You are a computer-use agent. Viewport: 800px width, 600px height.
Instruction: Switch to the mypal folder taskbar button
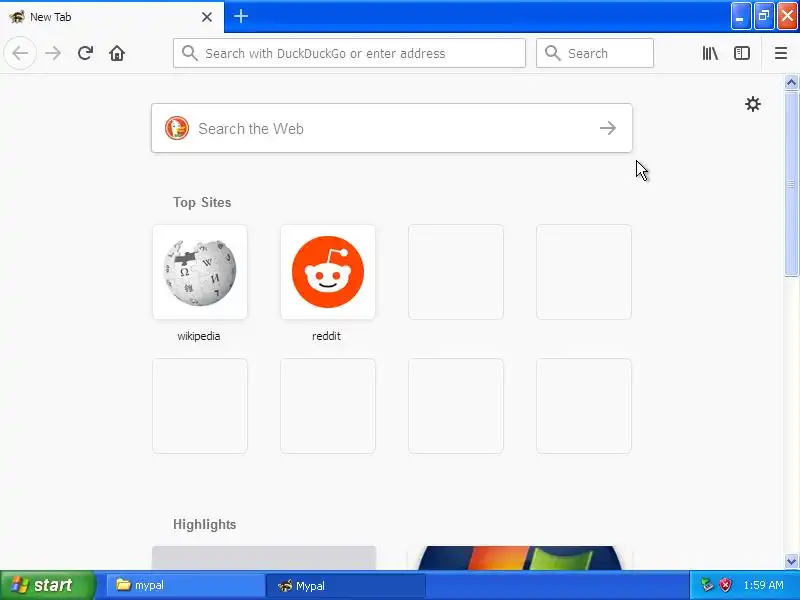(186, 585)
